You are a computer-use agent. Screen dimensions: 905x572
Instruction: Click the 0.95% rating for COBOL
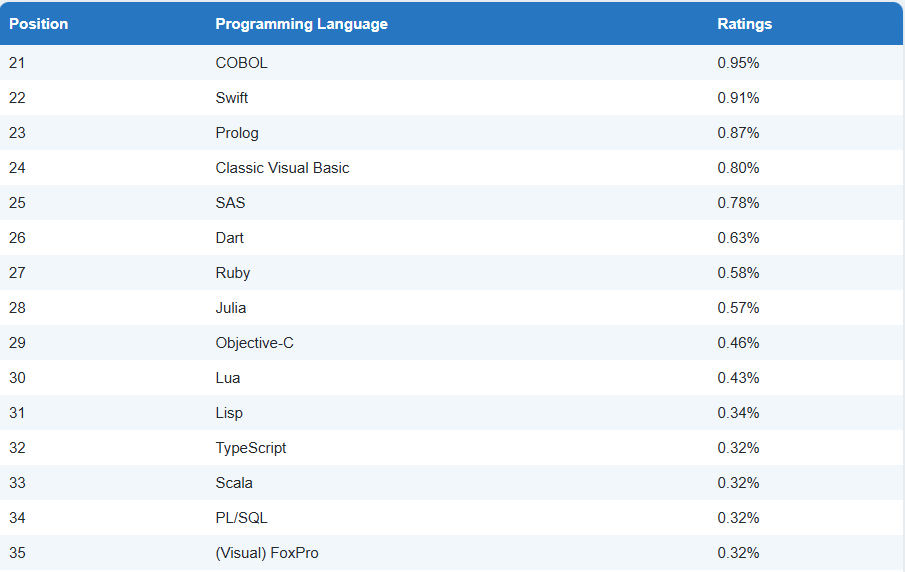coord(738,63)
